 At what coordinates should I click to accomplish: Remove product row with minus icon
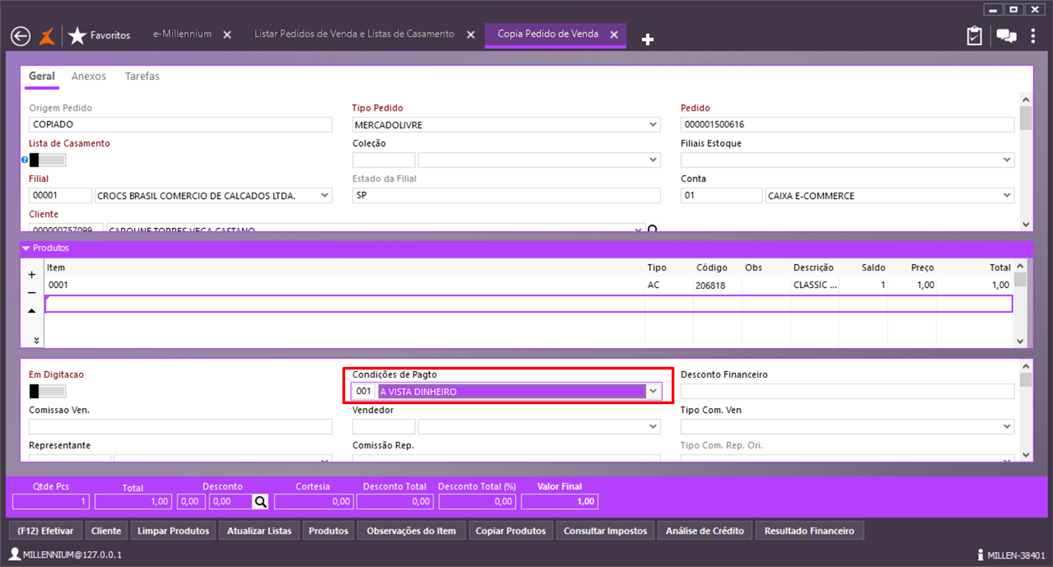pos(32,293)
